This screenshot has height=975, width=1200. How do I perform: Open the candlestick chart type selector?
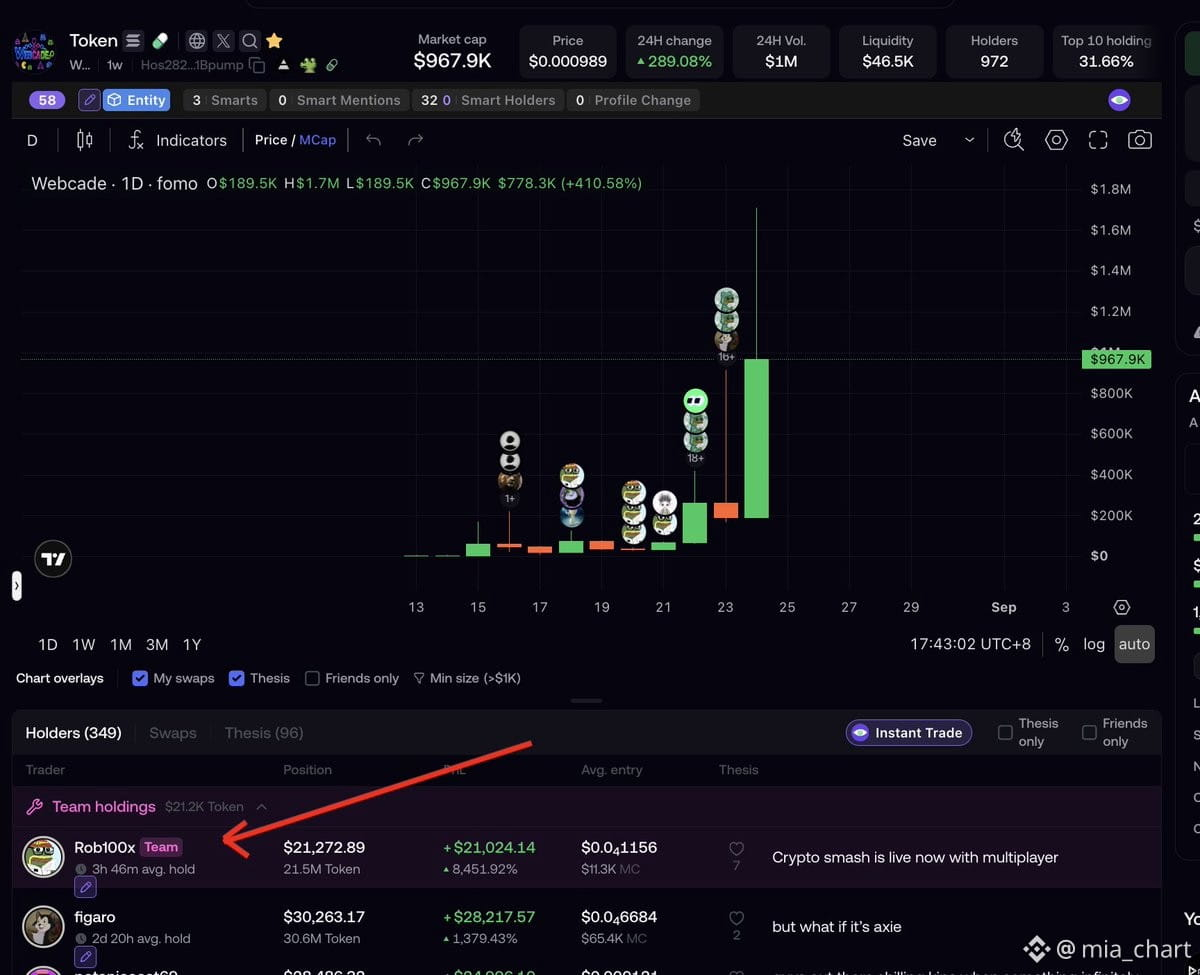[x=84, y=140]
